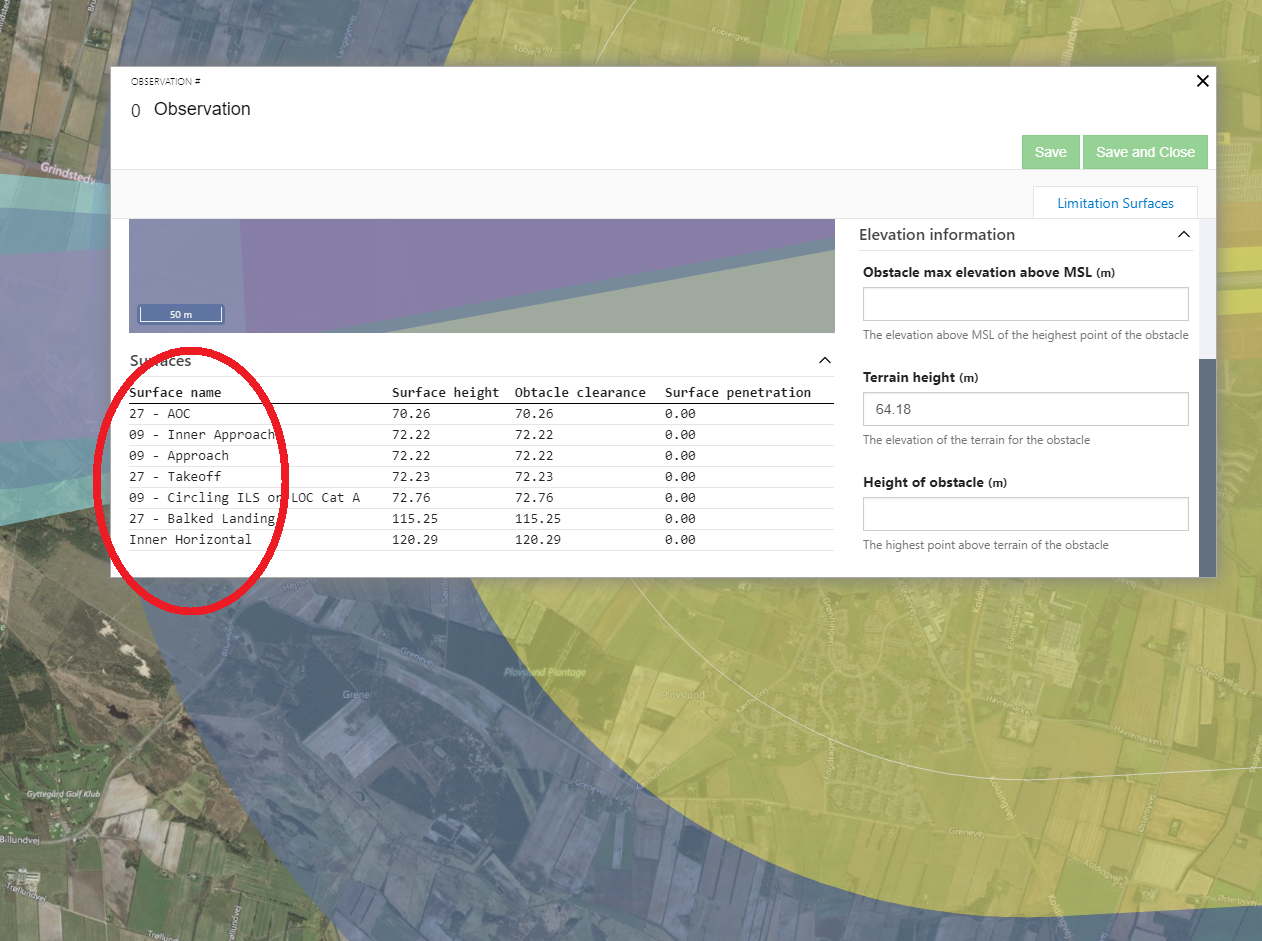Select the 09 - Circling ILS or LOC Cat A name
Image resolution: width=1262 pixels, height=941 pixels.
click(x=244, y=497)
